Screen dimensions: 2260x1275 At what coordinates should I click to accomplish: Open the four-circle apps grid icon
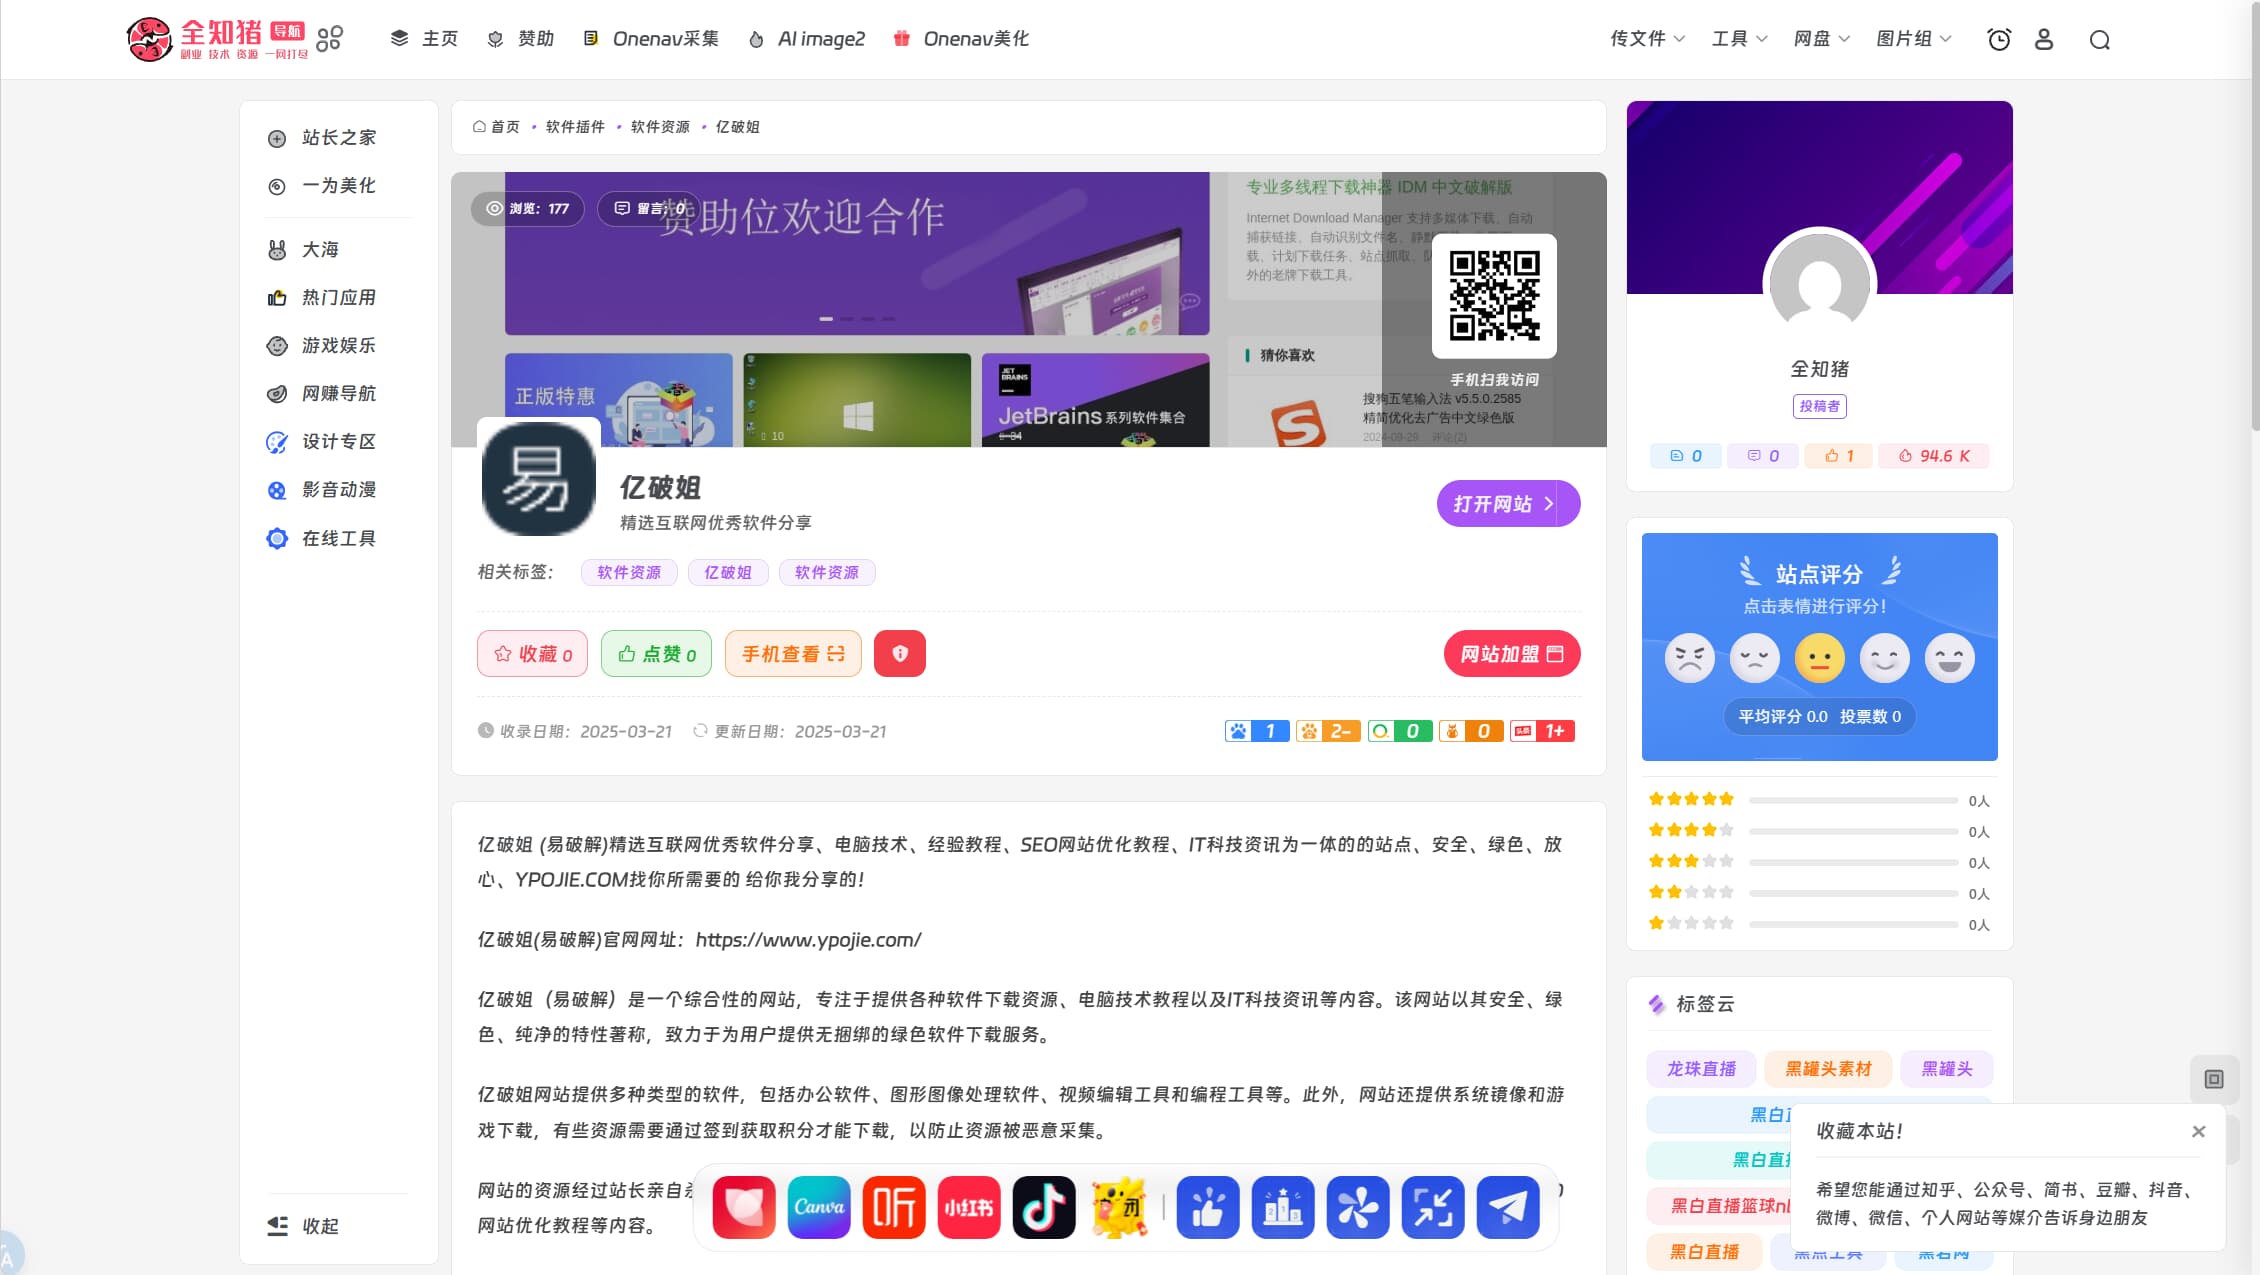[x=330, y=39]
